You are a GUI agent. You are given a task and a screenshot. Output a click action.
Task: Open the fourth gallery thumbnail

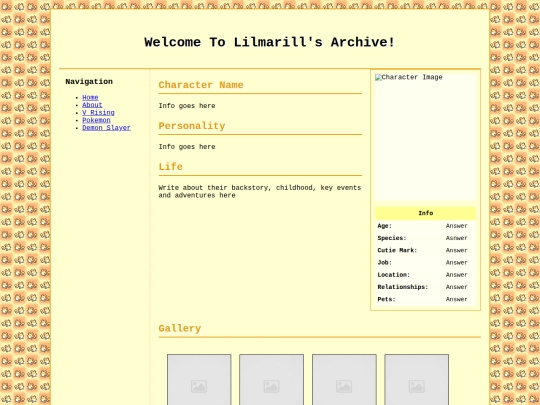coord(416,380)
